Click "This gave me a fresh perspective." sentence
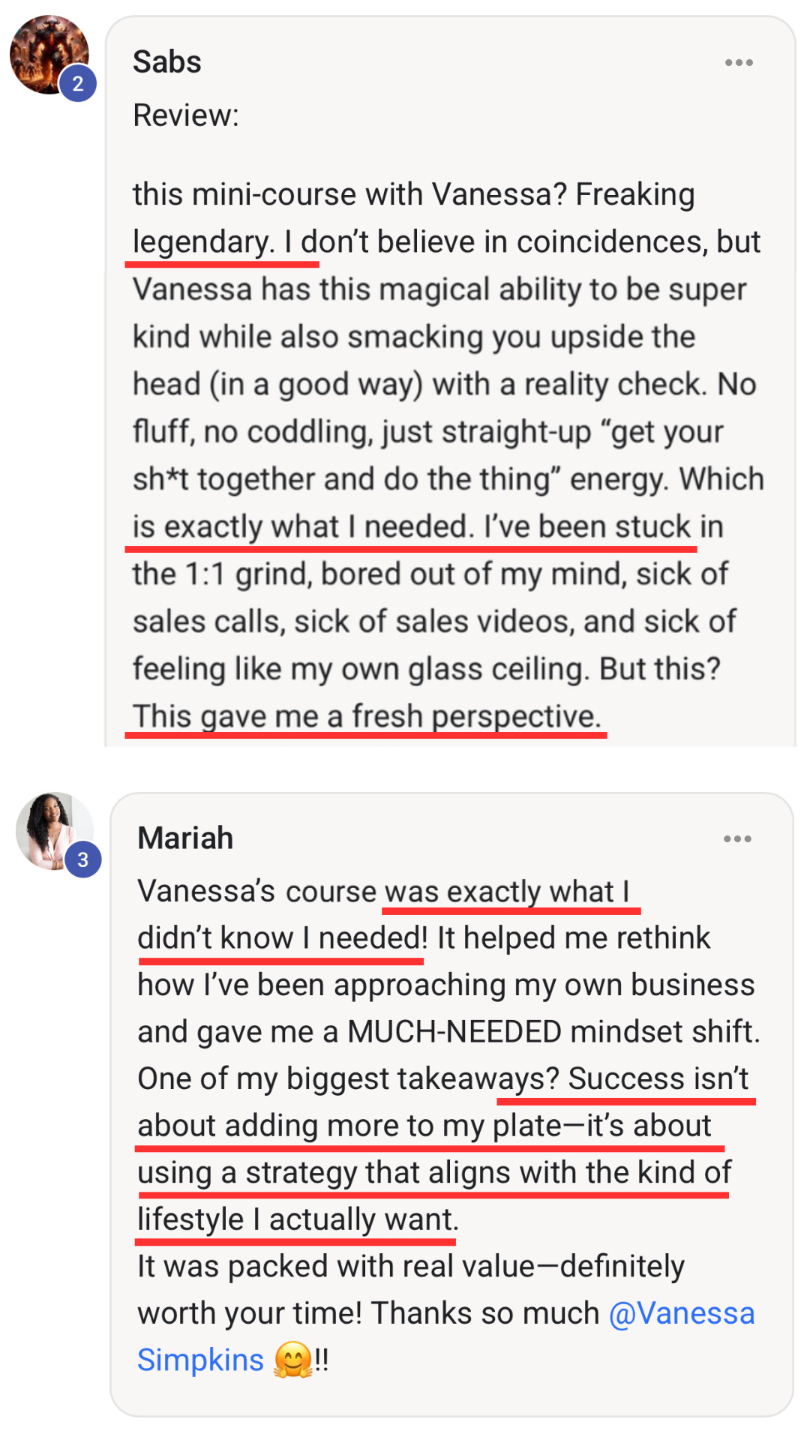The image size is (810, 1440). tap(367, 716)
